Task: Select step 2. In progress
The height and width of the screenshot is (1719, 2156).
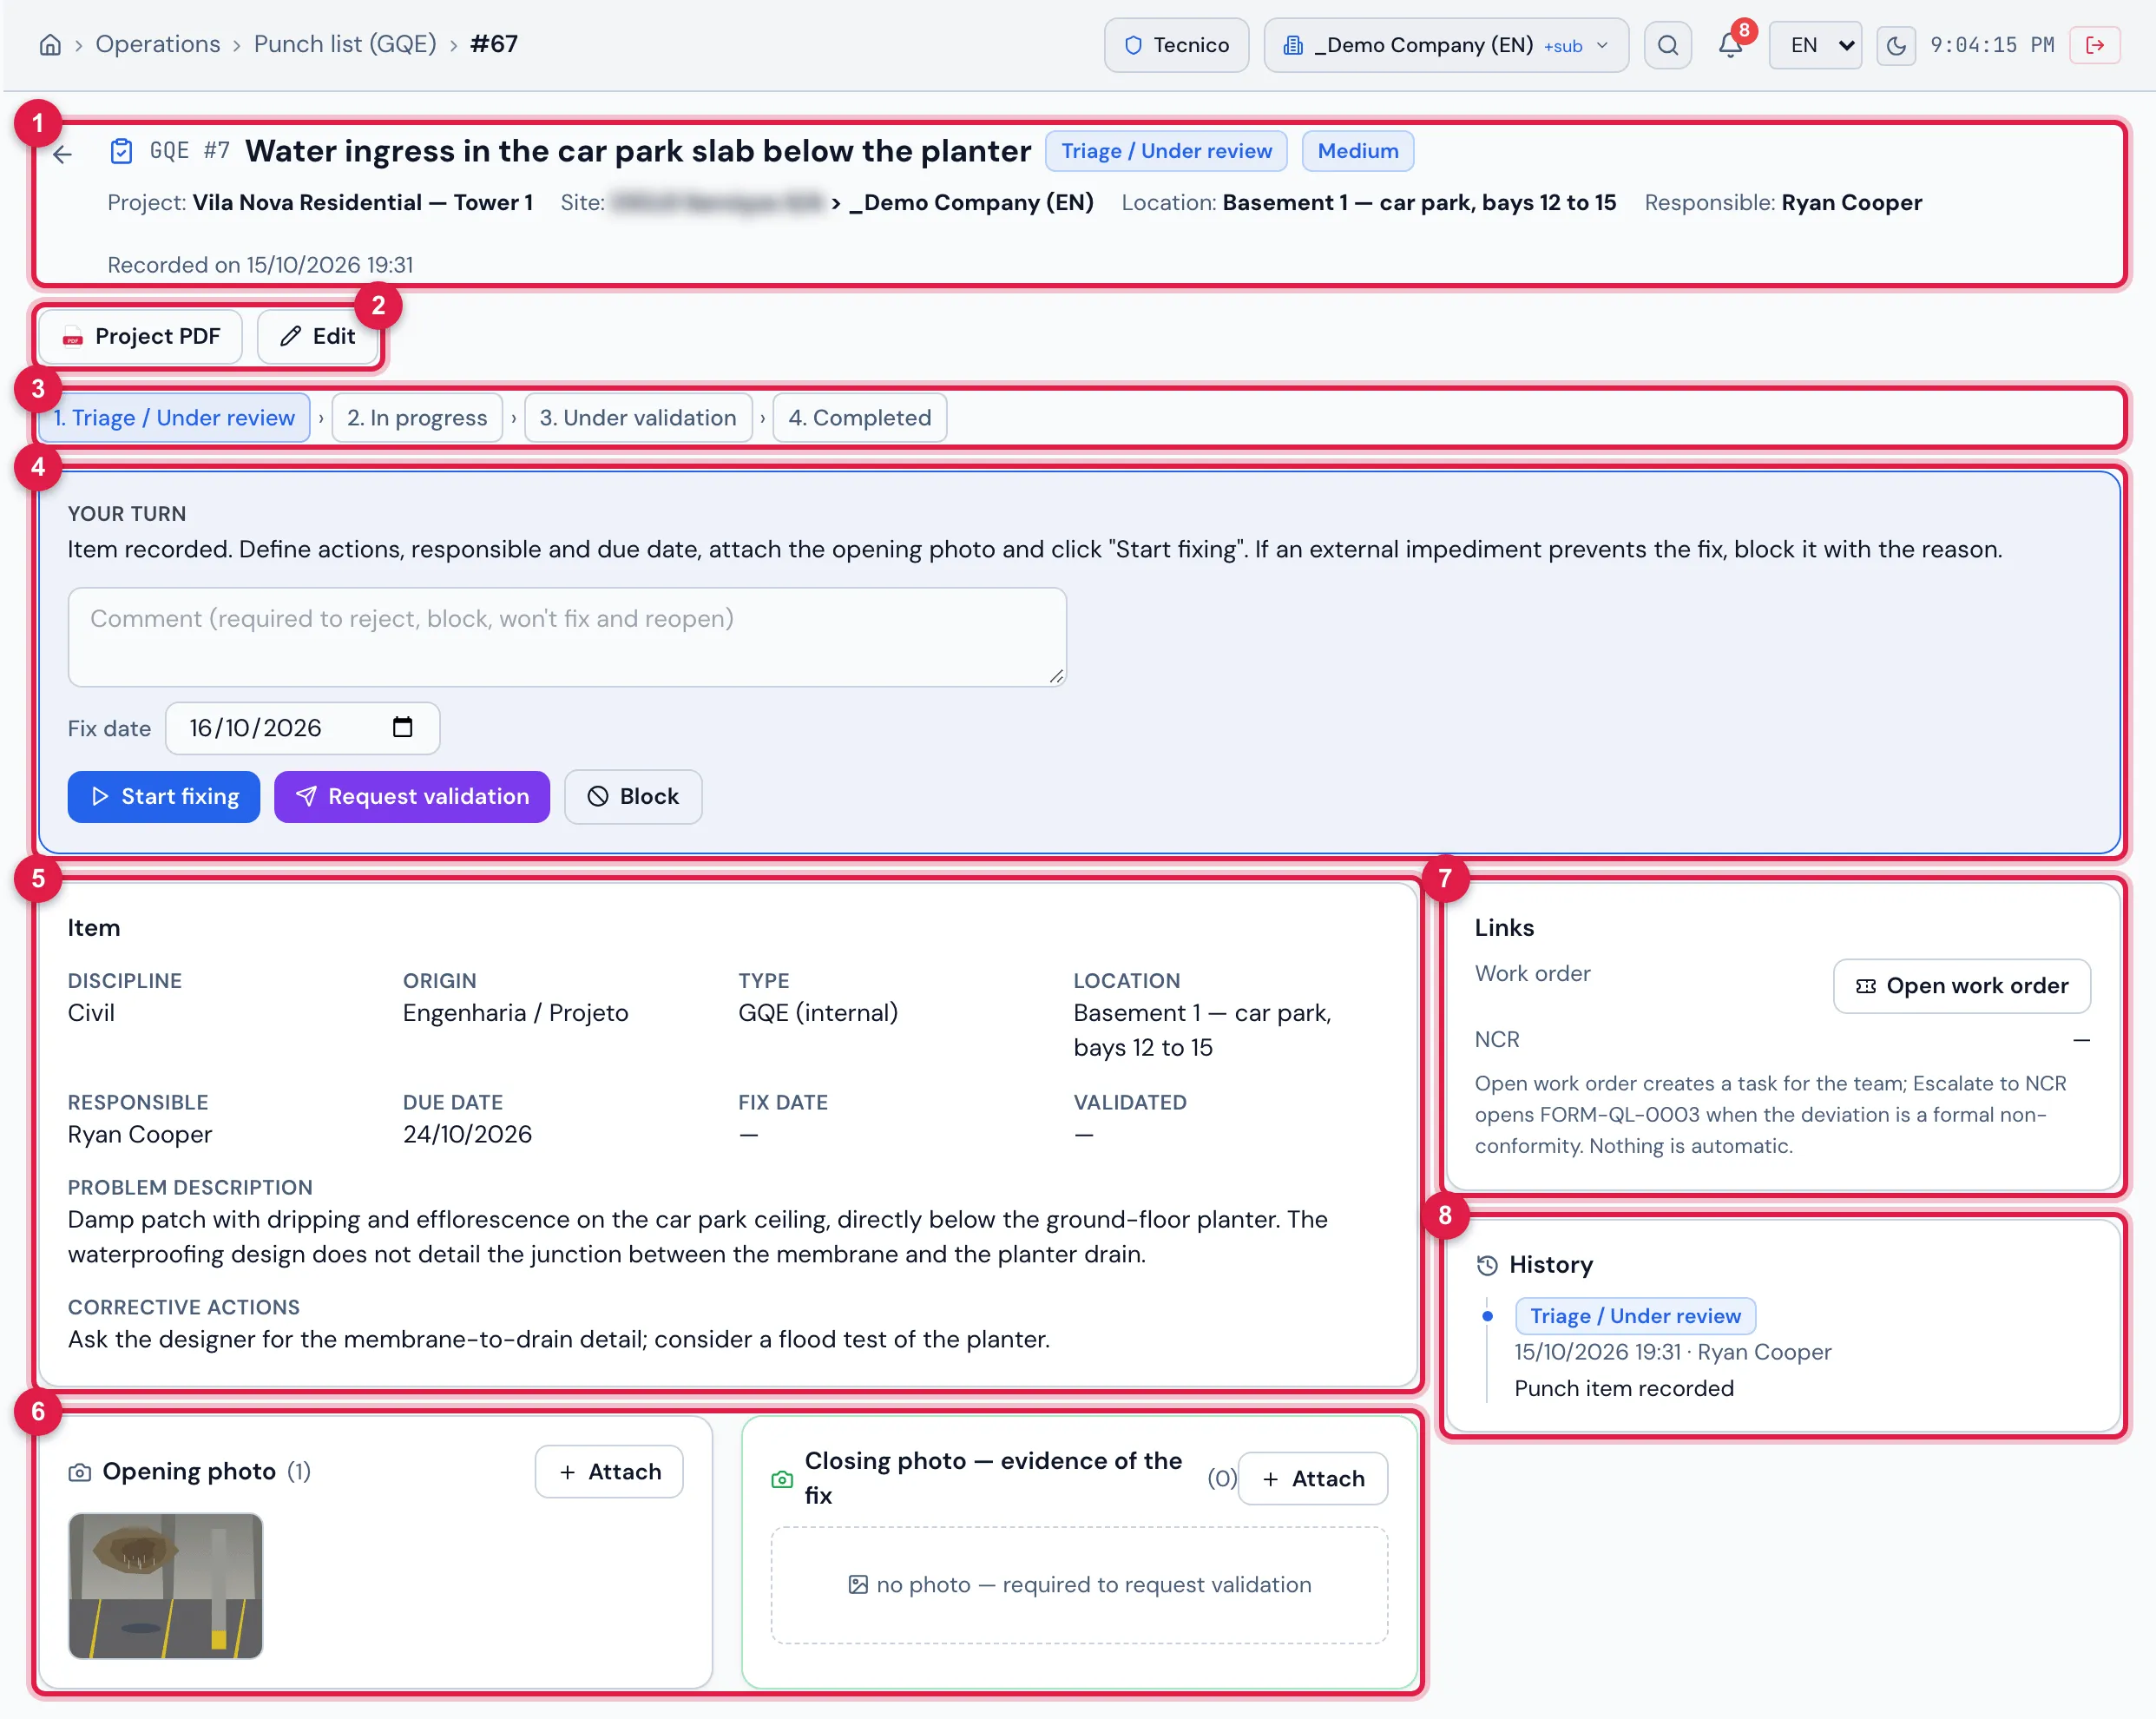Action: [x=417, y=418]
